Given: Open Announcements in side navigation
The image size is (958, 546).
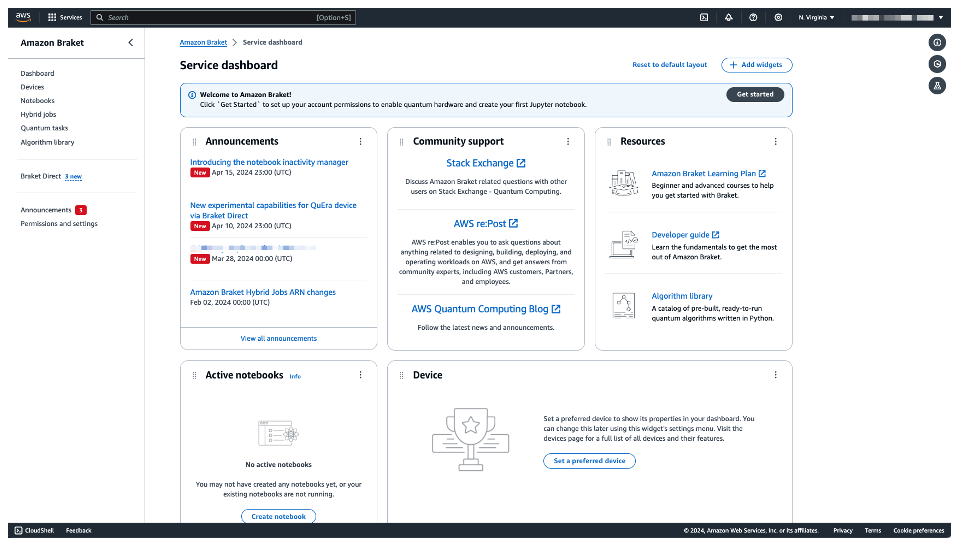Looking at the screenshot, I should coord(46,210).
